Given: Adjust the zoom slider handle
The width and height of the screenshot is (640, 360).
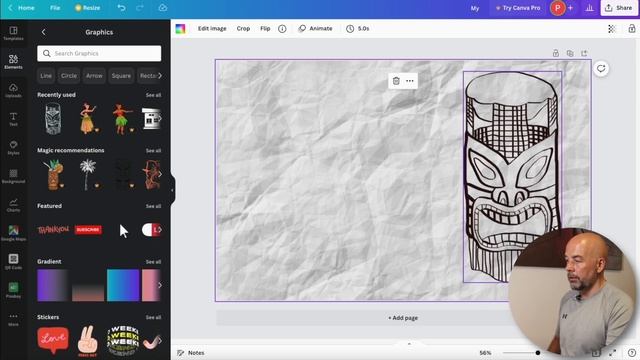Looking at the screenshot, I should (538, 353).
